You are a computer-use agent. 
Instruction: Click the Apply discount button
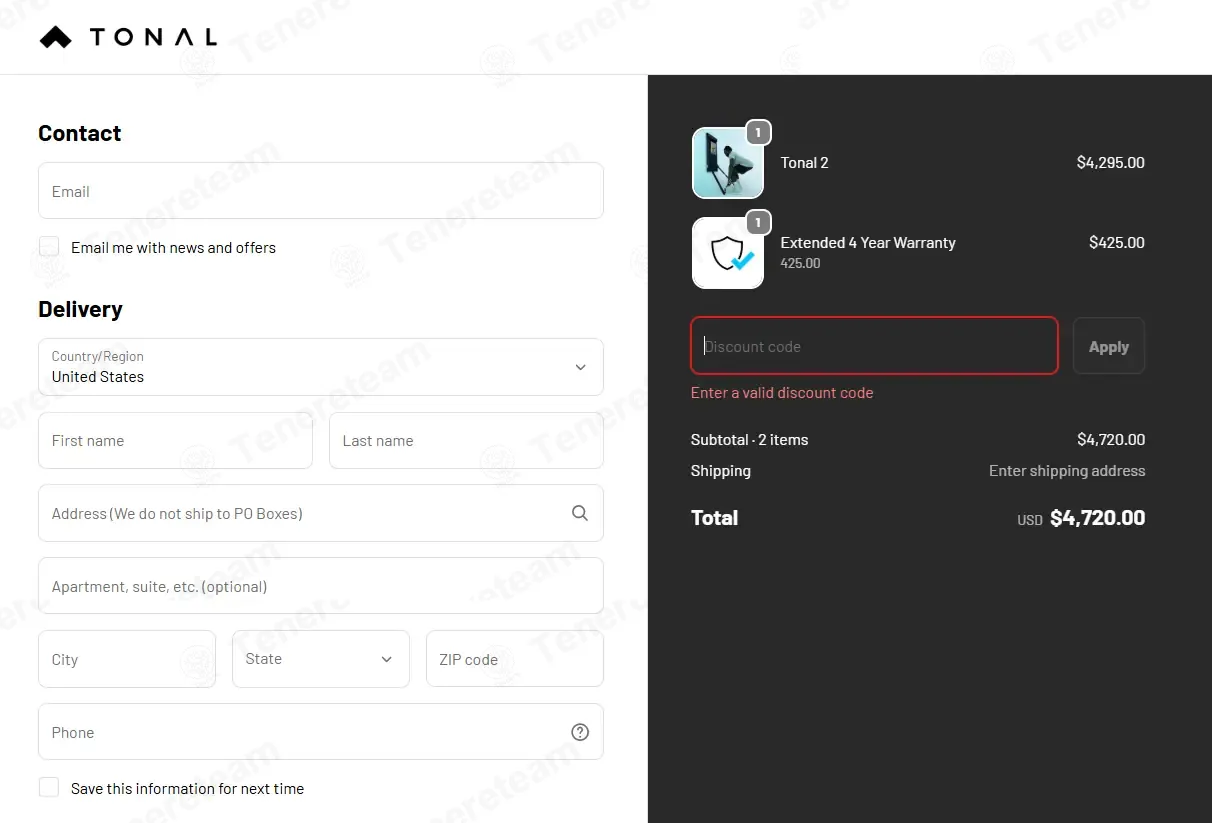tap(1109, 346)
